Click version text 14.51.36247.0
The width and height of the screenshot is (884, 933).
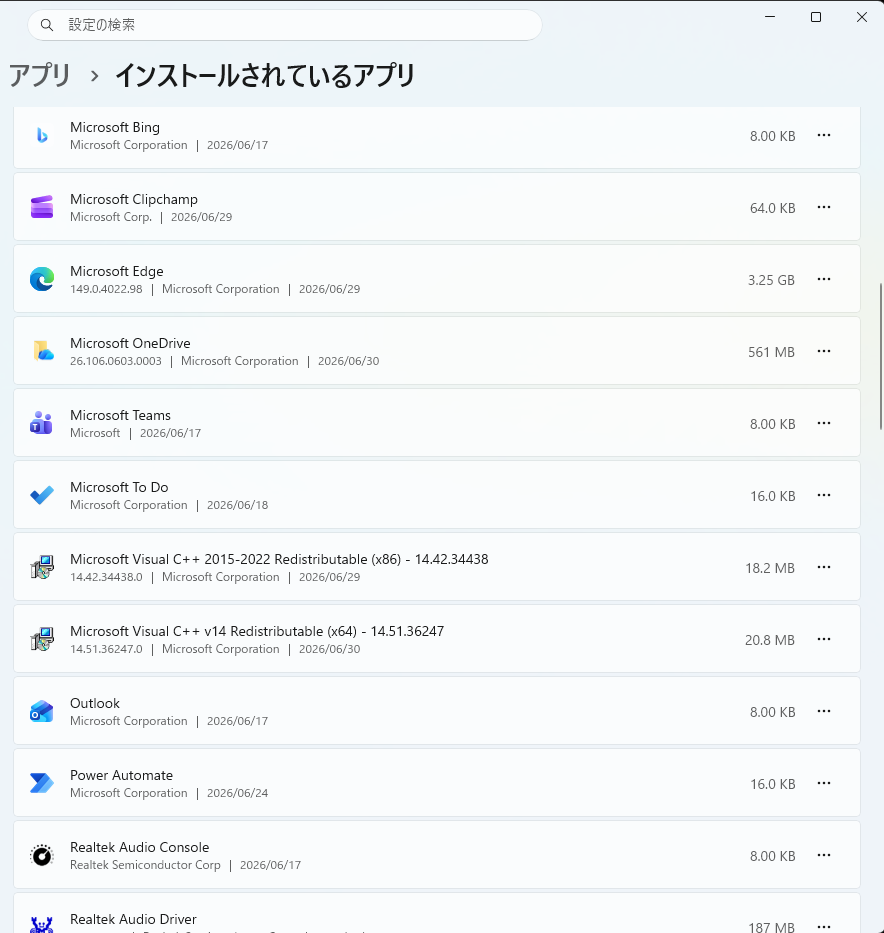(106, 649)
